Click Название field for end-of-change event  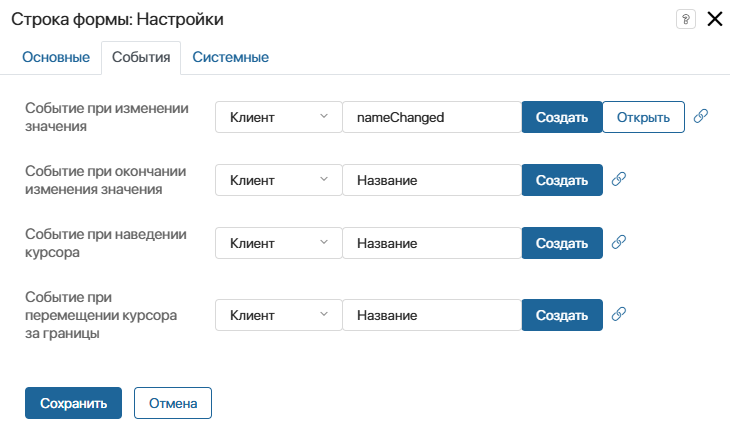tap(431, 180)
